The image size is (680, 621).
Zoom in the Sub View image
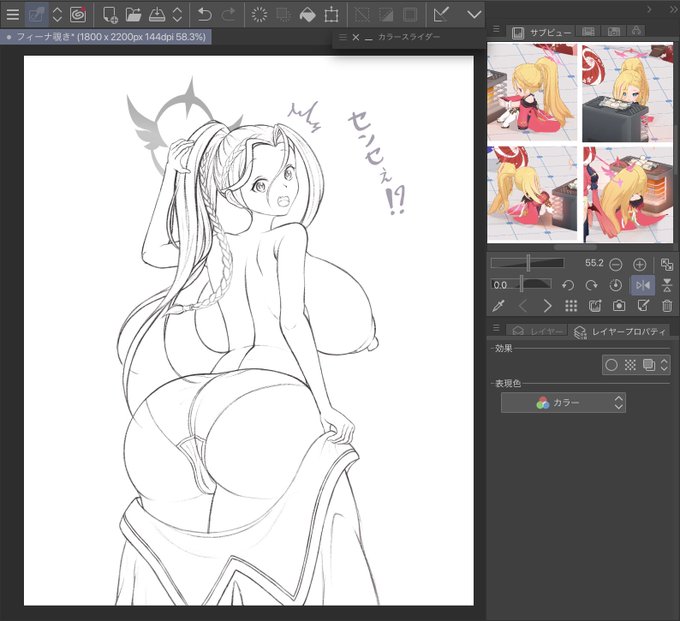640,264
